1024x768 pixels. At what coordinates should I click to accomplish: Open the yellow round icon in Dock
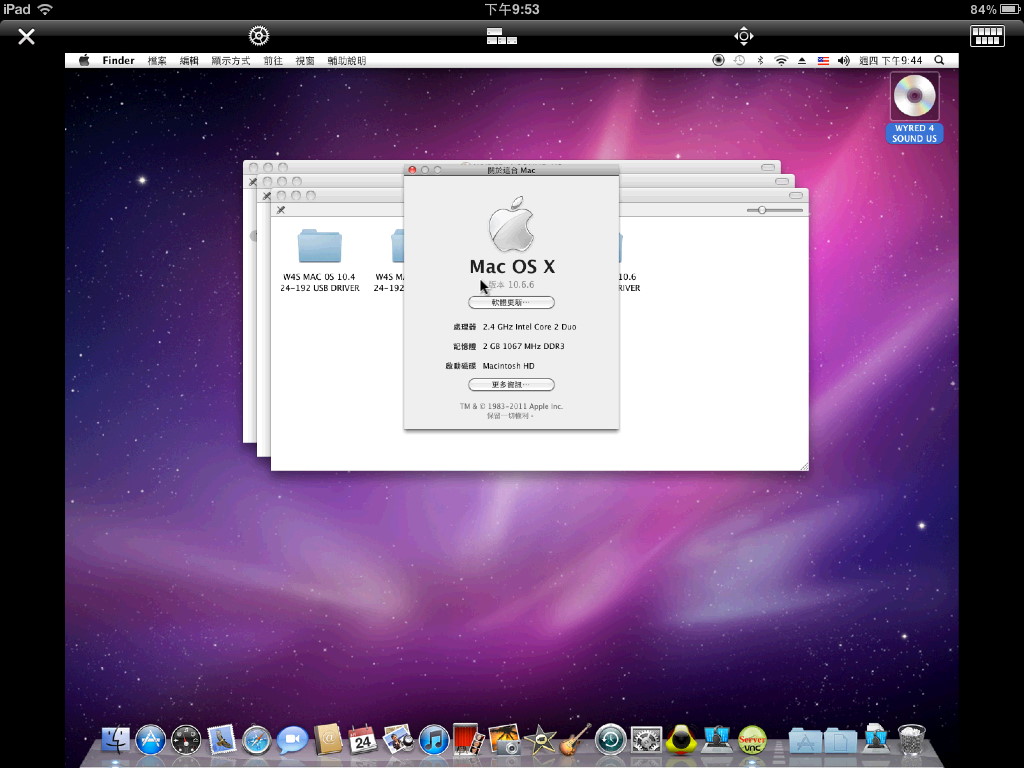pos(682,740)
